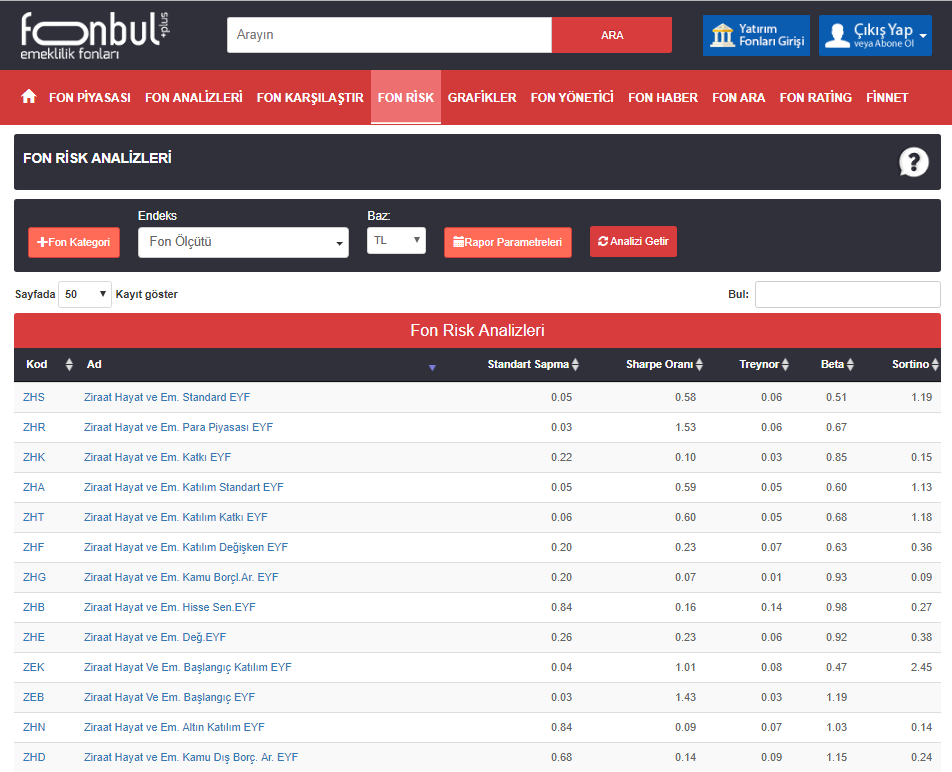Open FON KARŞILAŞTIR menu
This screenshot has width=952, height=772.
coord(310,97)
